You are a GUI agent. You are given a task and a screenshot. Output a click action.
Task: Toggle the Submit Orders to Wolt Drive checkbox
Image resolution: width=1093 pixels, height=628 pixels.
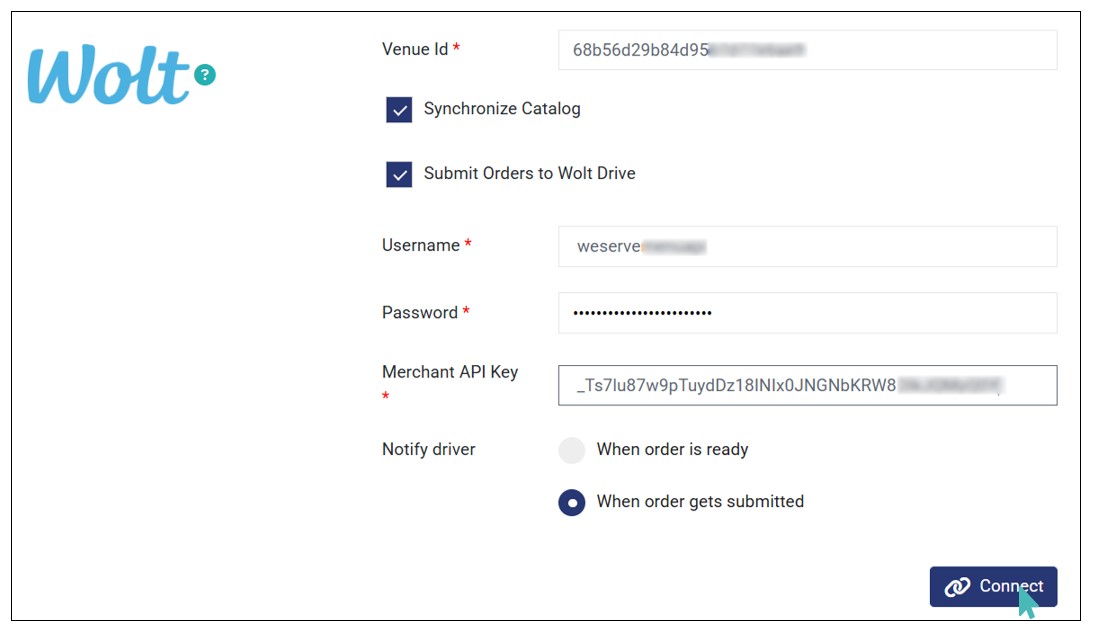point(399,175)
